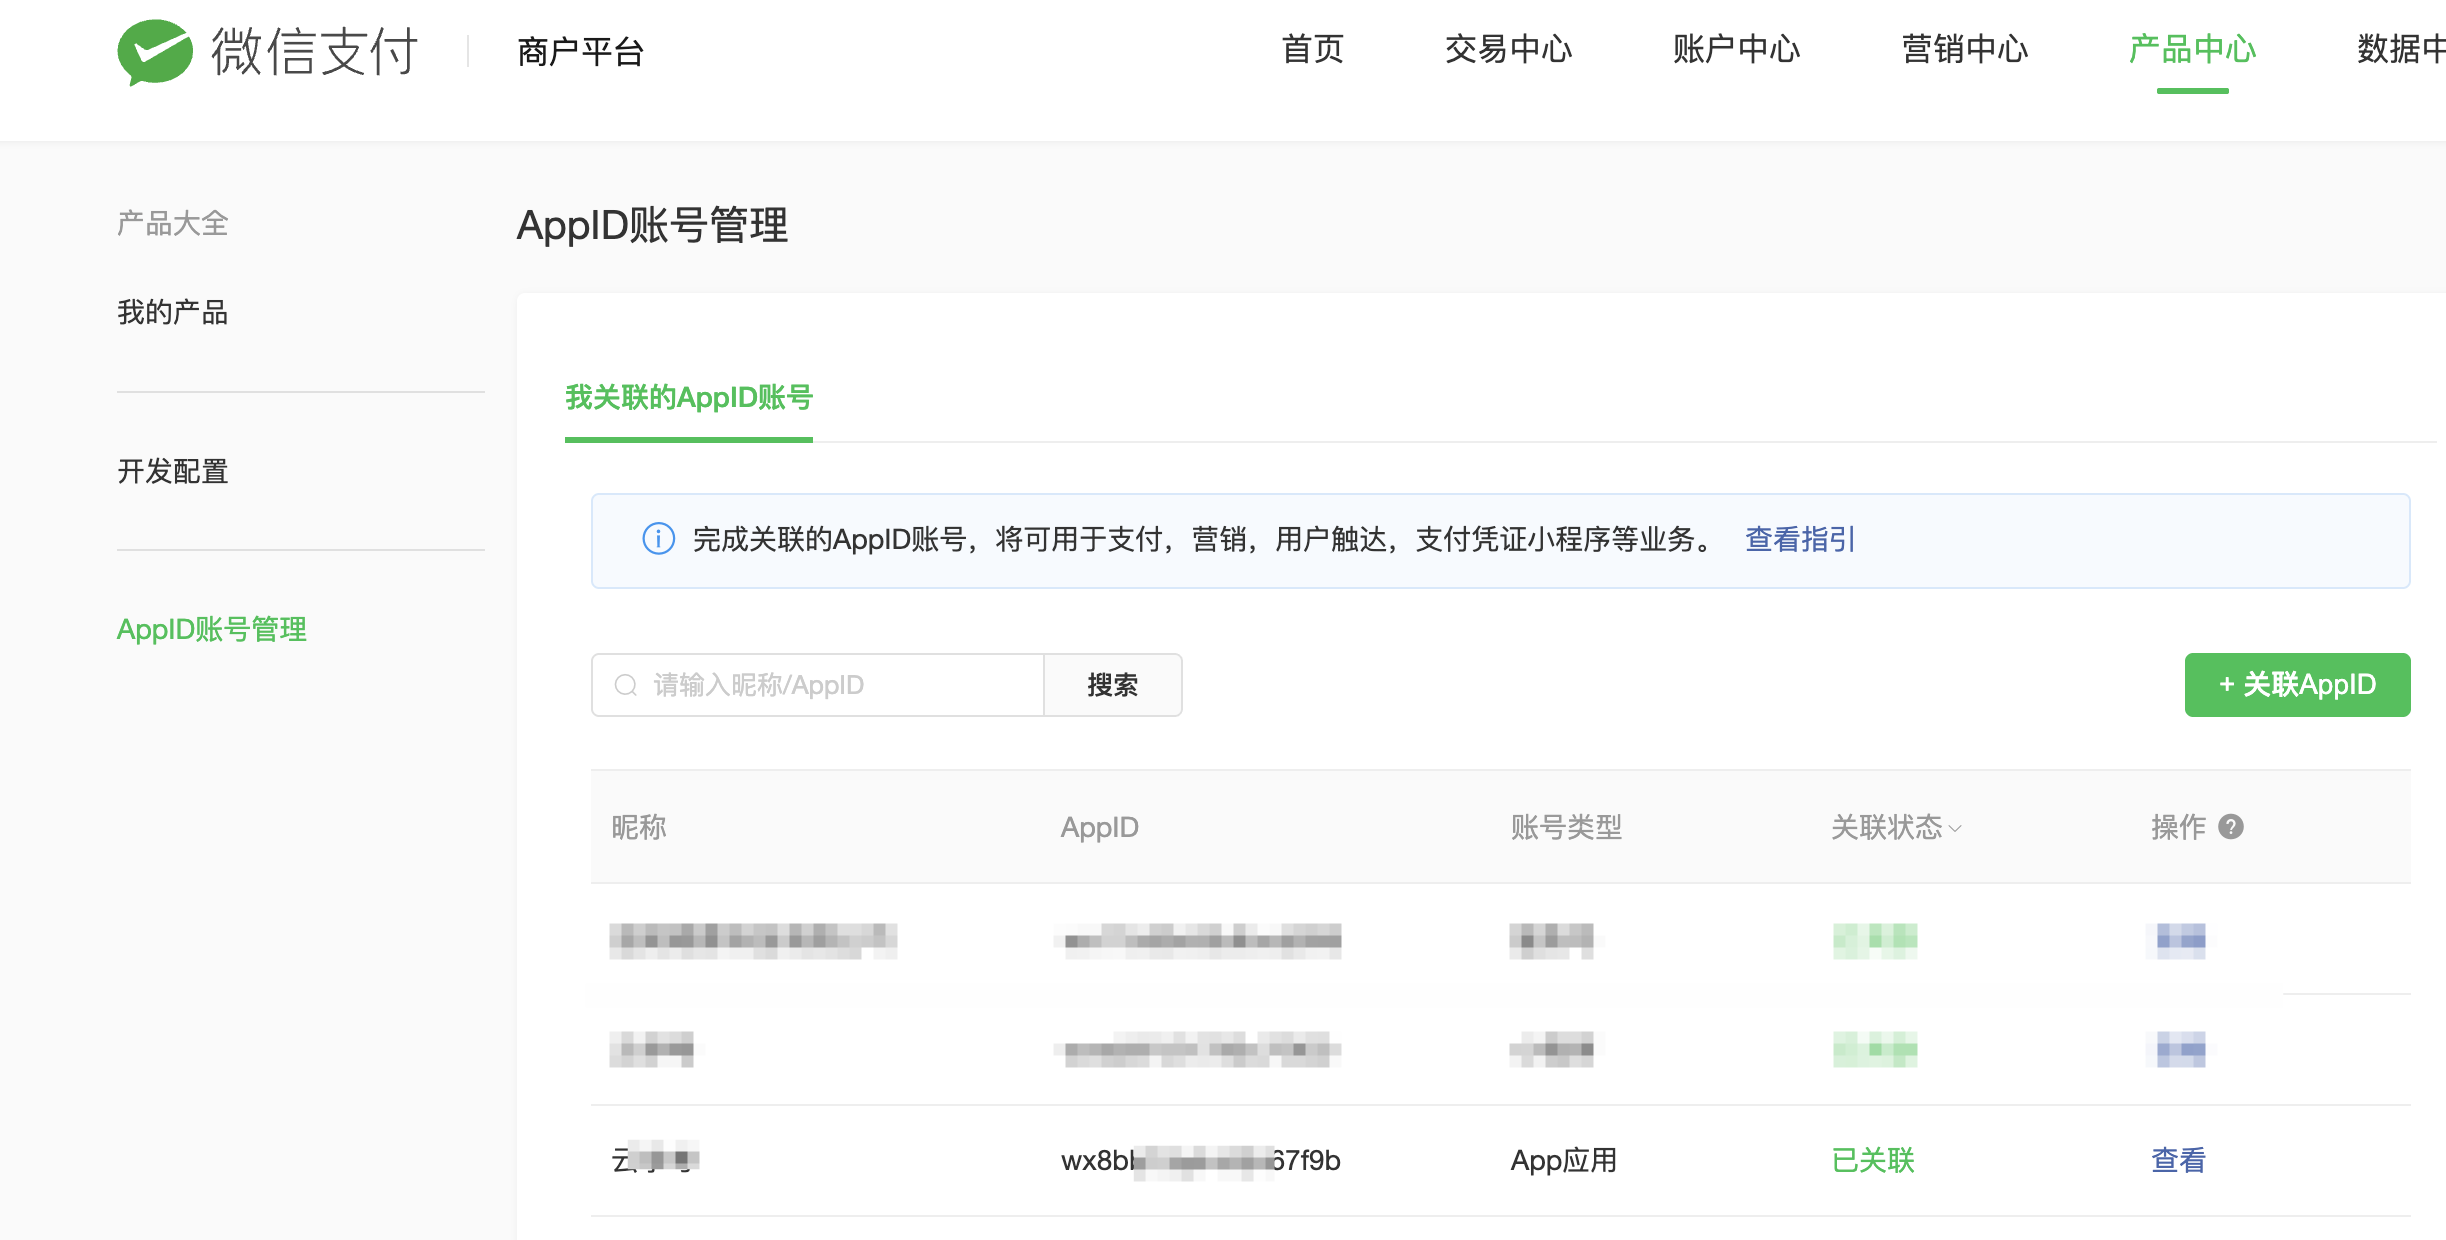Select the 我关联的AppID账号 tab
Image resolution: width=2446 pixels, height=1240 pixels.
pyautogui.click(x=689, y=398)
